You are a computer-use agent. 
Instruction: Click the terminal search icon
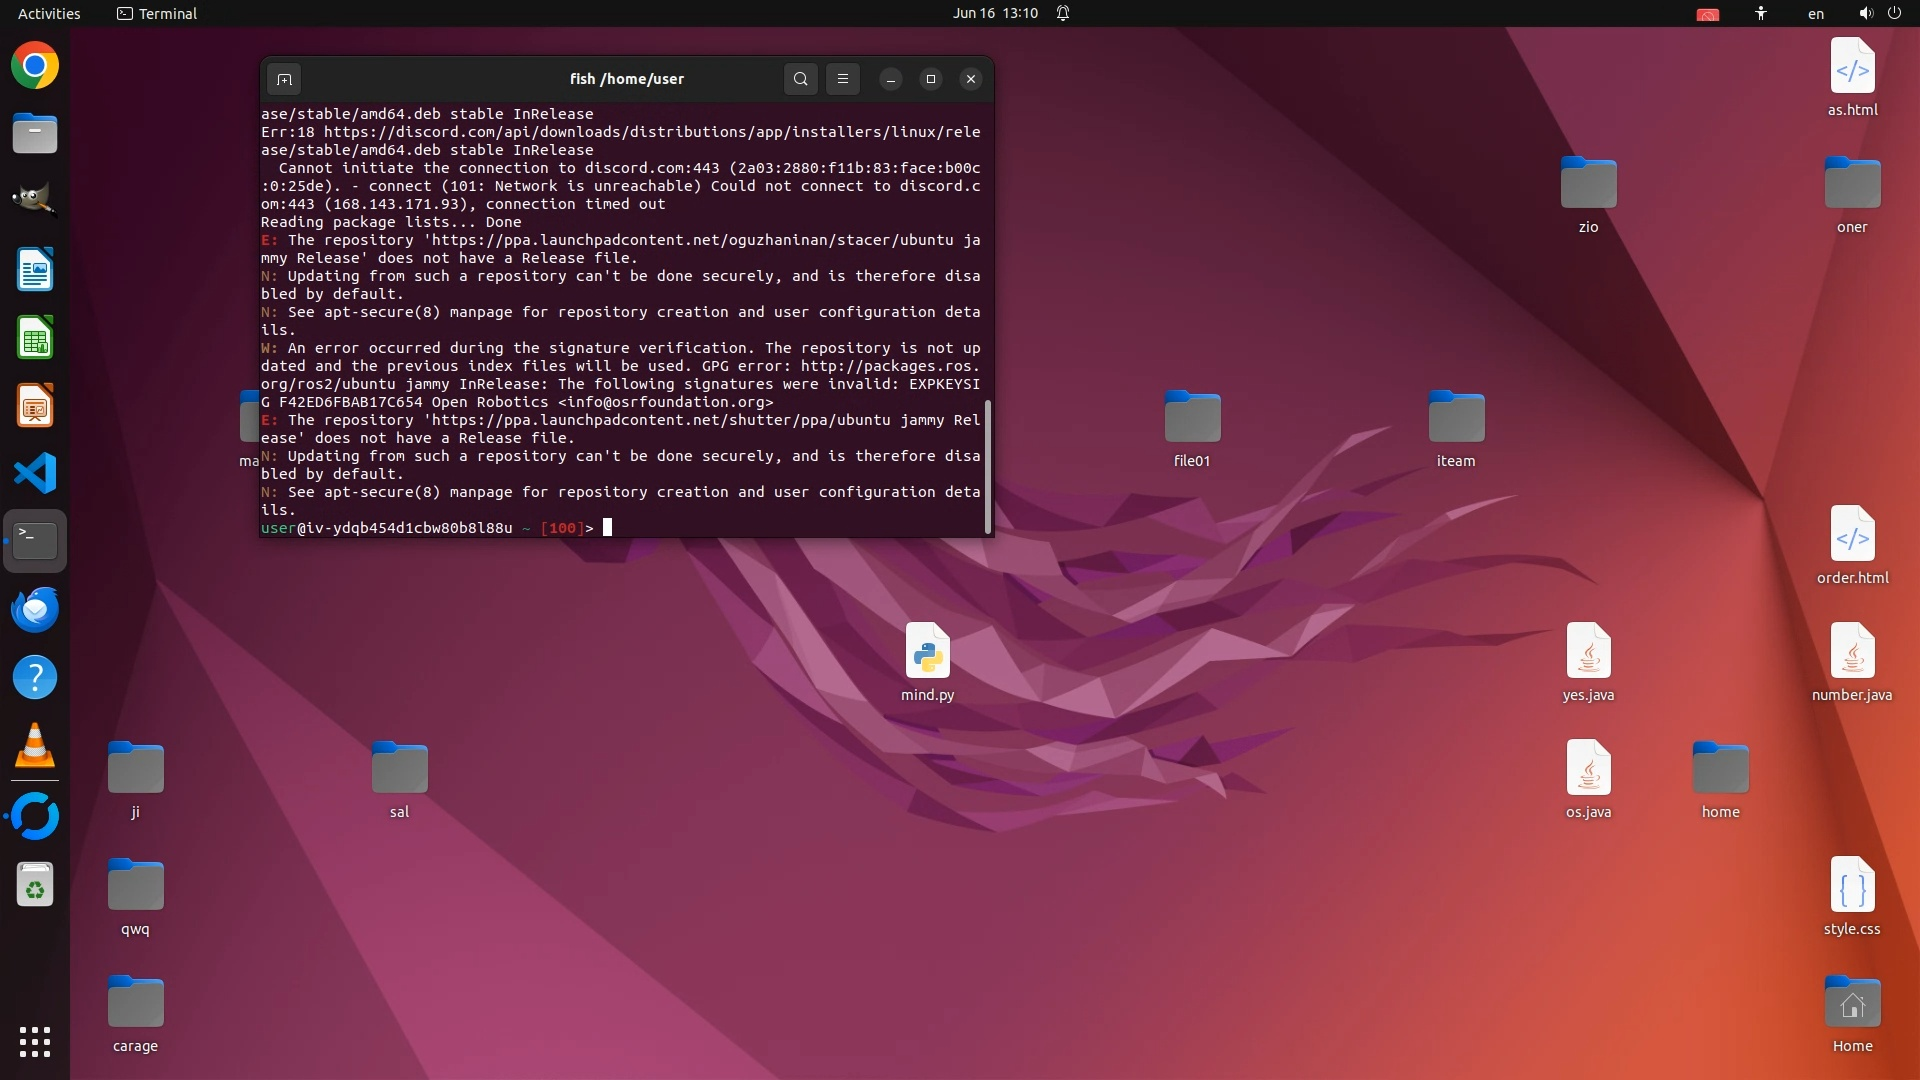tap(800, 79)
